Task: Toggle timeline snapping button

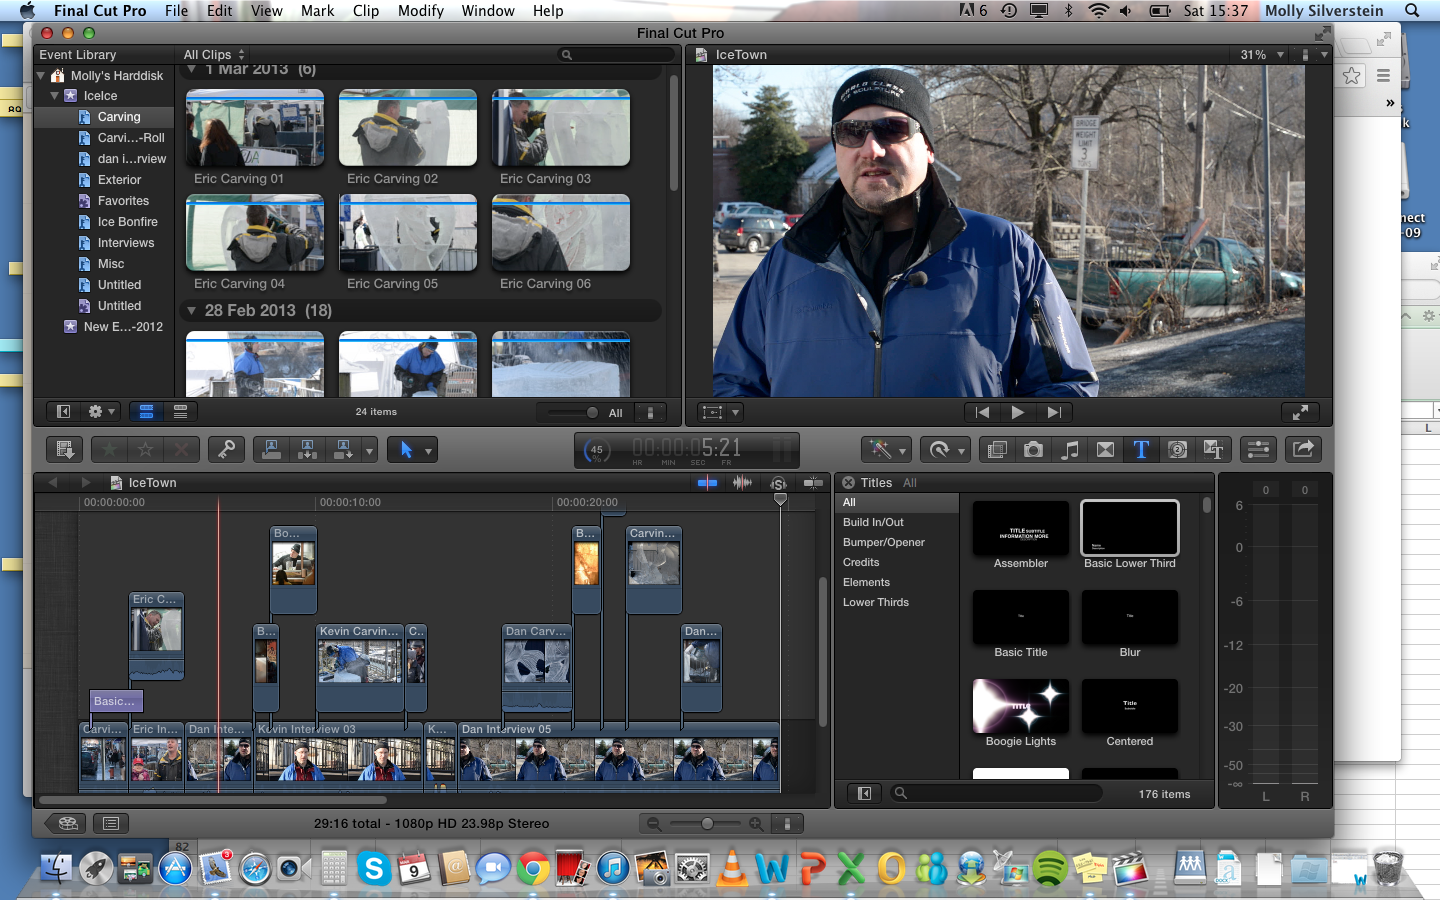Action: click(813, 483)
